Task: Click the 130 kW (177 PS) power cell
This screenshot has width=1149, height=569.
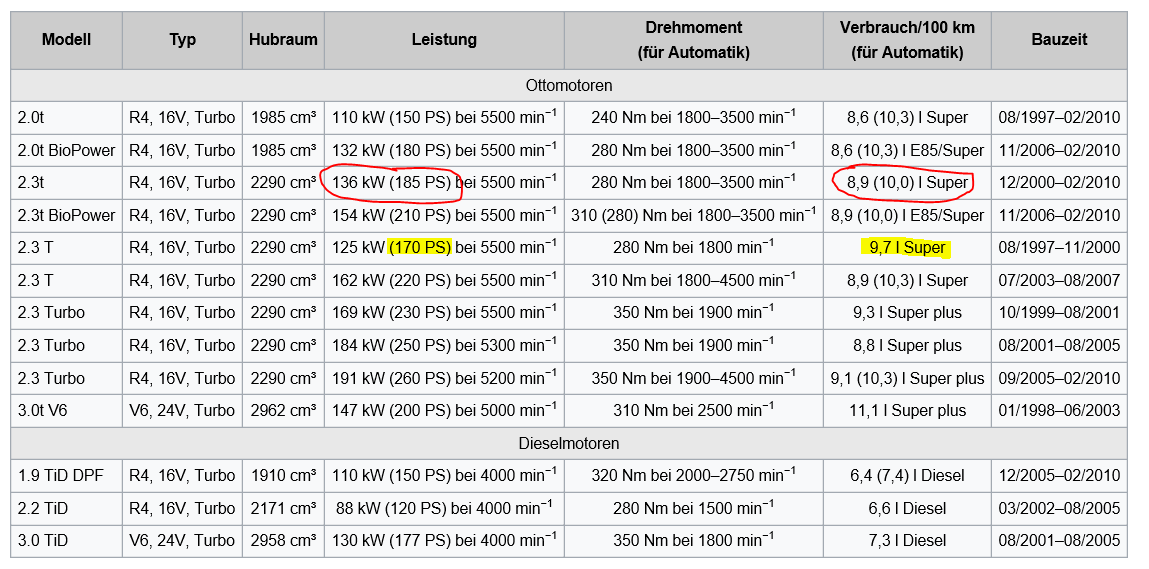Action: point(444,541)
